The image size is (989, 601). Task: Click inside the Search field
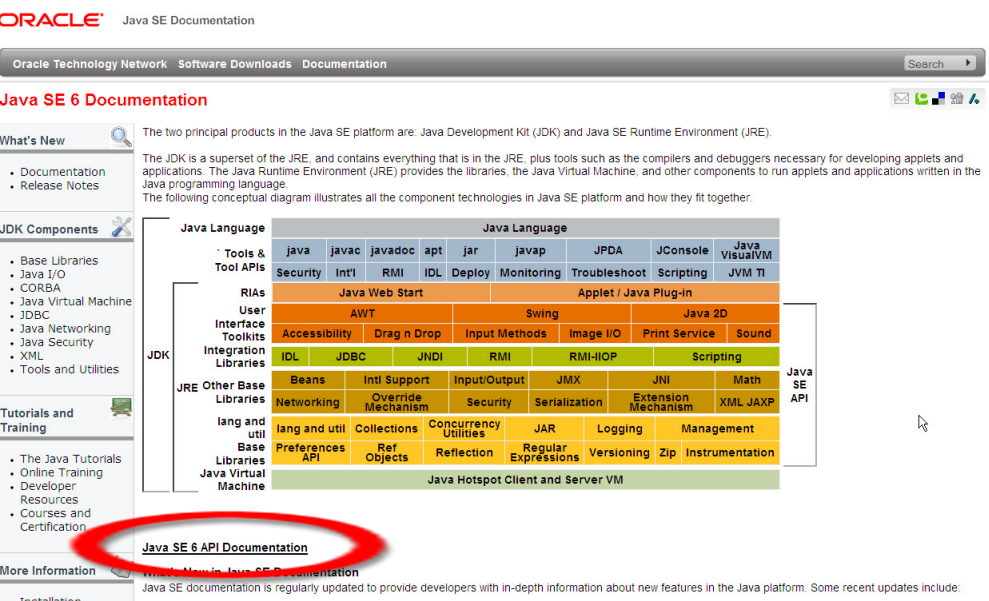(932, 64)
